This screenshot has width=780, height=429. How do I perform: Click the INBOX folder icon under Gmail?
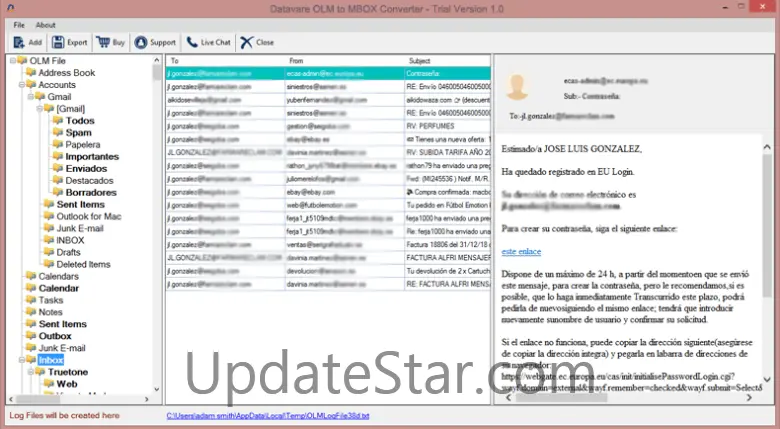click(x=49, y=240)
